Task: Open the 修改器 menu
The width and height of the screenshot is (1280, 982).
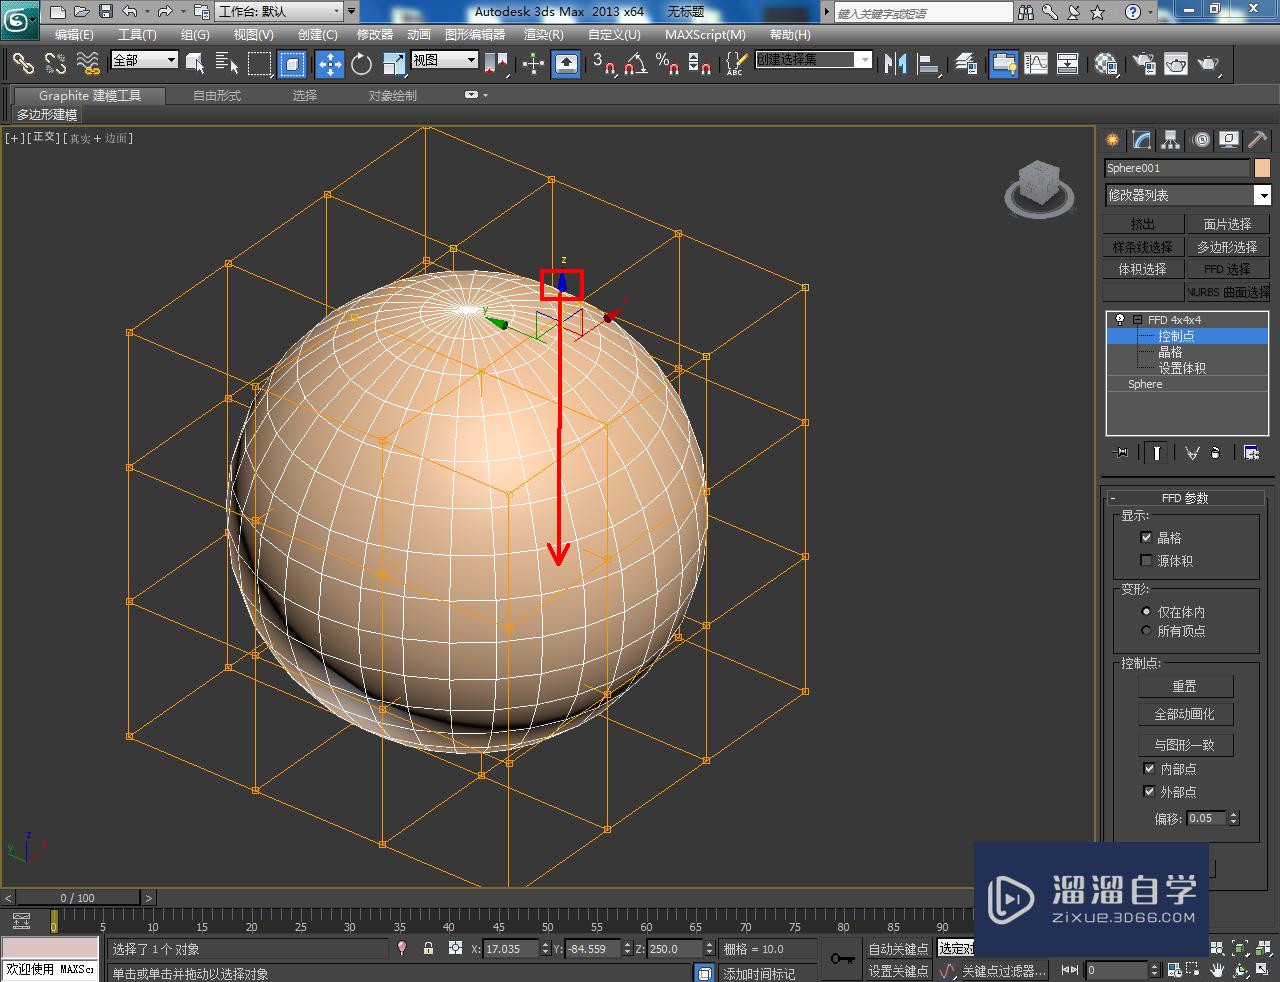Action: [x=375, y=34]
